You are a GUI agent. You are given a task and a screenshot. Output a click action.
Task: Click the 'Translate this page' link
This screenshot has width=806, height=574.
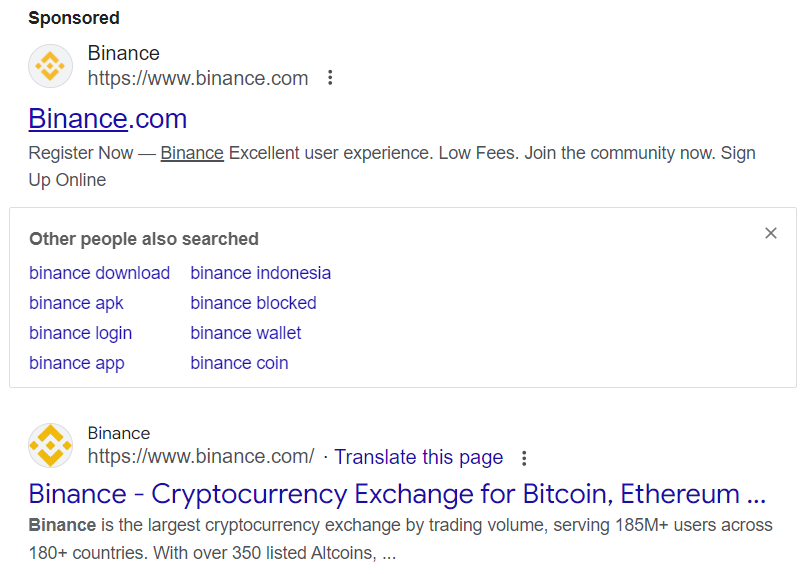[x=419, y=457]
